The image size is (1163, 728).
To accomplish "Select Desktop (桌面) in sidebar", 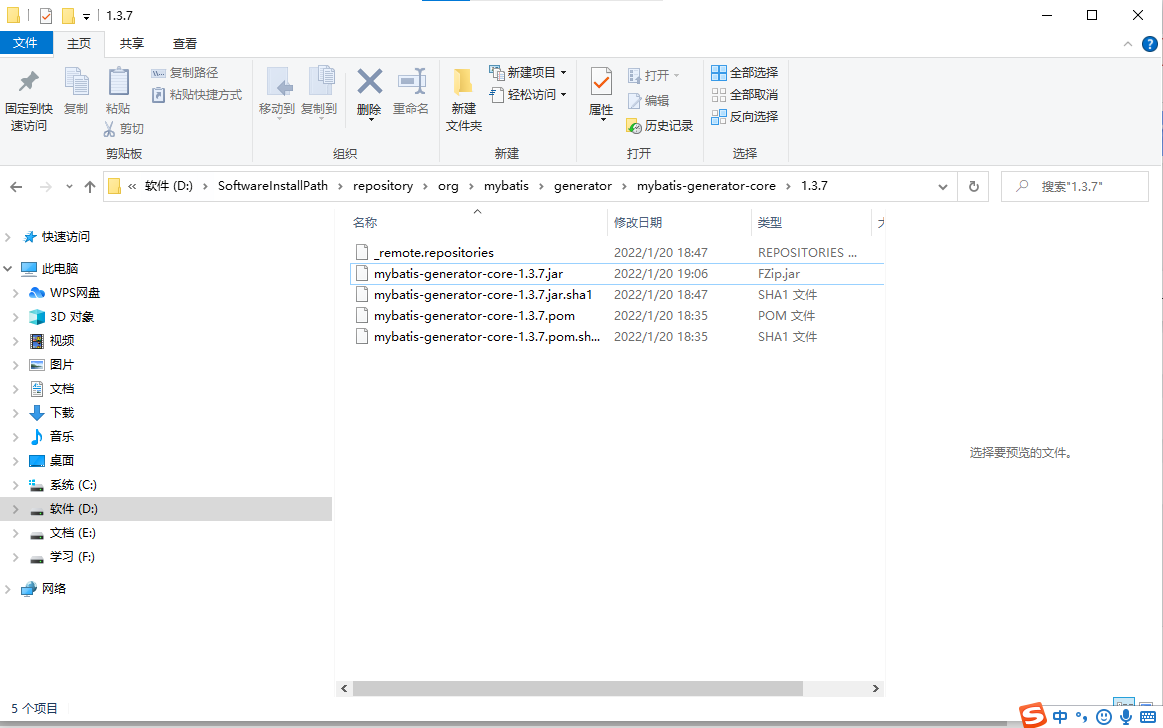I will [x=62, y=460].
